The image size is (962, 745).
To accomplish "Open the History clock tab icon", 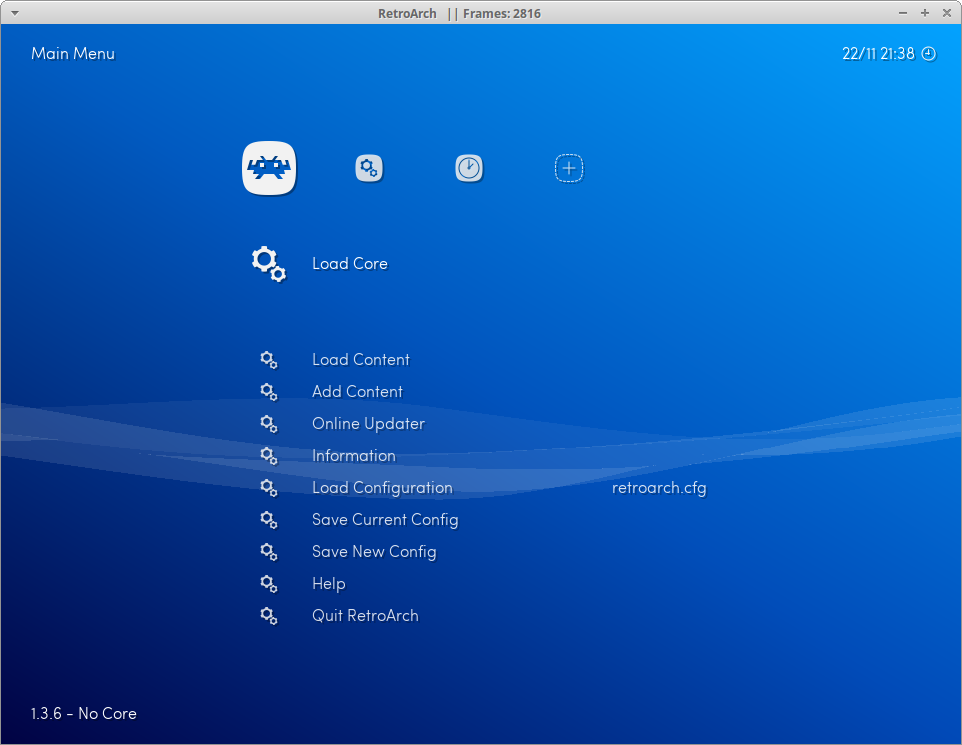I will click(468, 168).
